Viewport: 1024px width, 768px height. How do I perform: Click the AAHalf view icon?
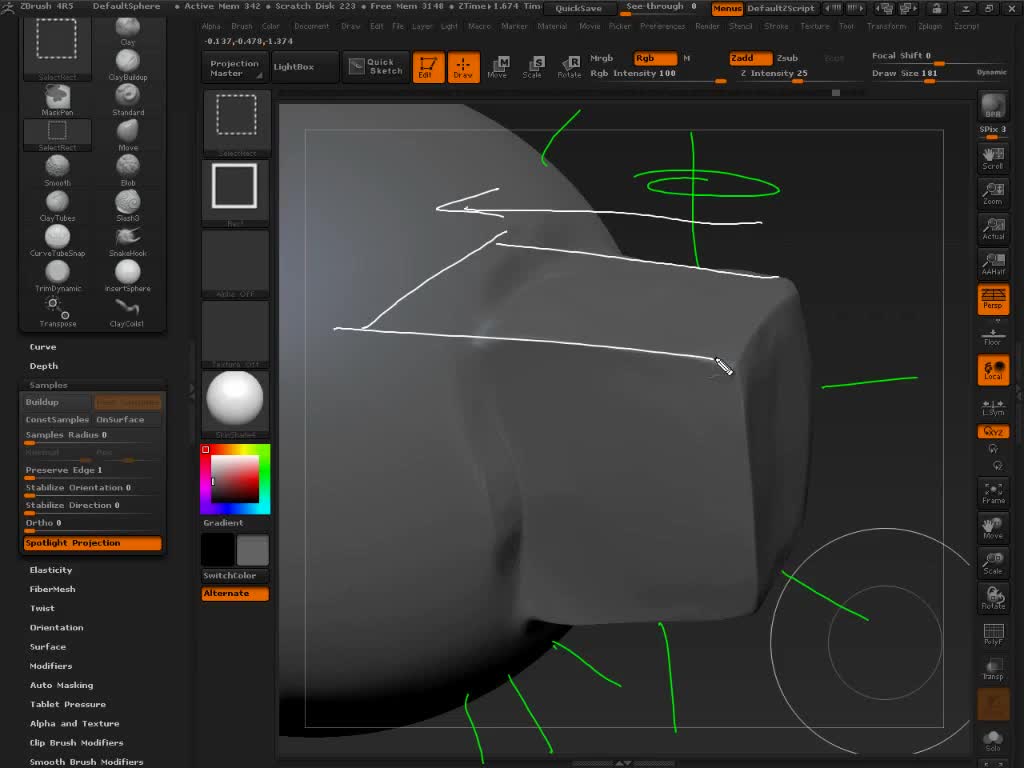tap(993, 264)
